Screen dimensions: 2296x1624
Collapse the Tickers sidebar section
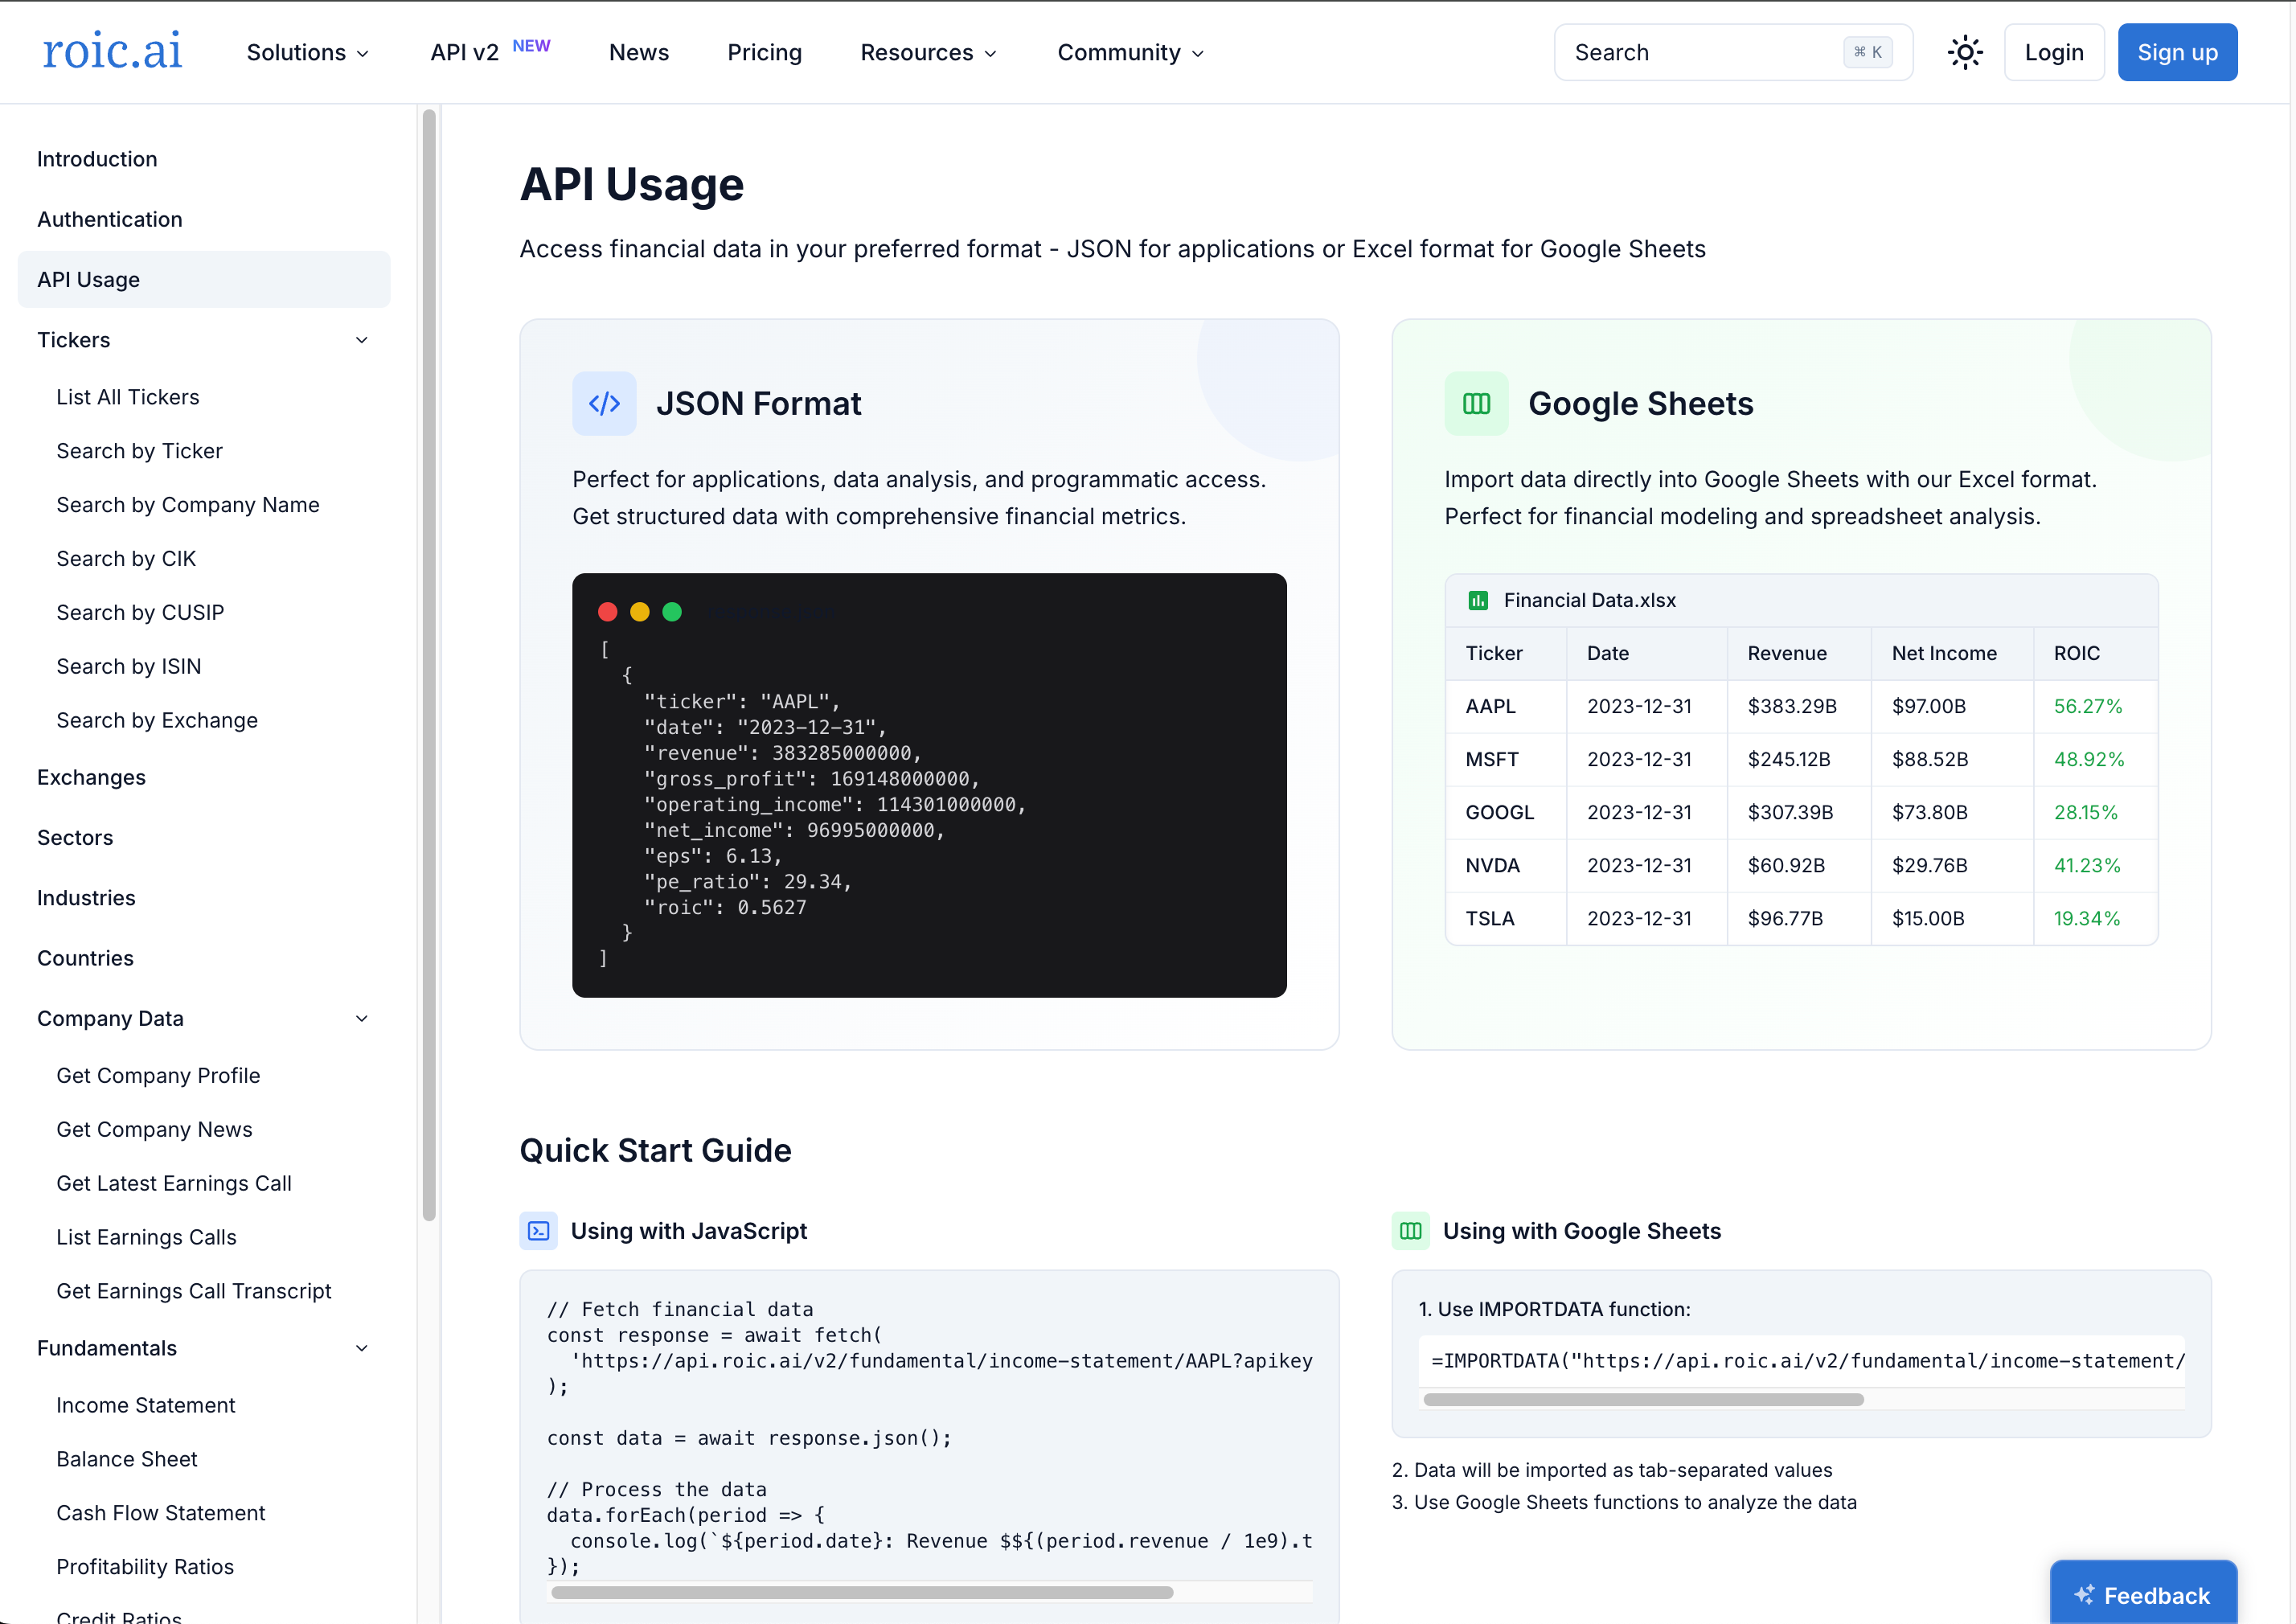pyautogui.click(x=361, y=340)
